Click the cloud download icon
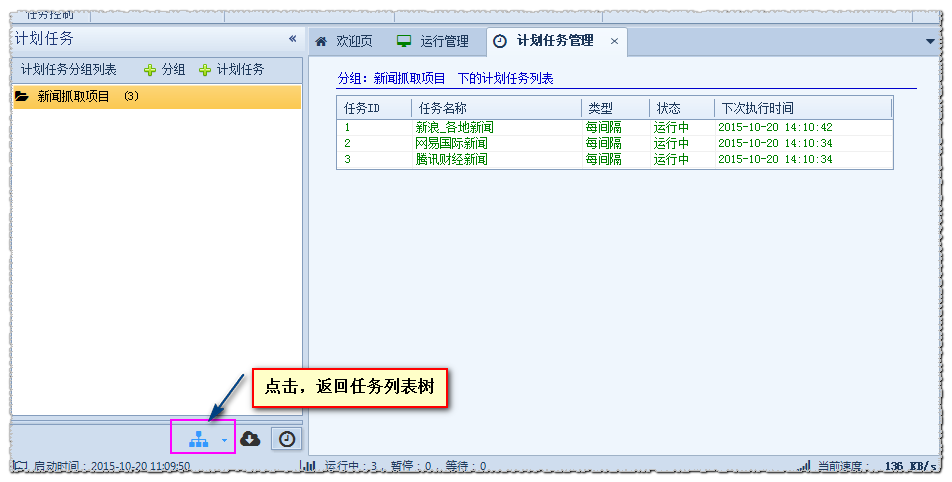Screen dimensions: 952x482 251,439
